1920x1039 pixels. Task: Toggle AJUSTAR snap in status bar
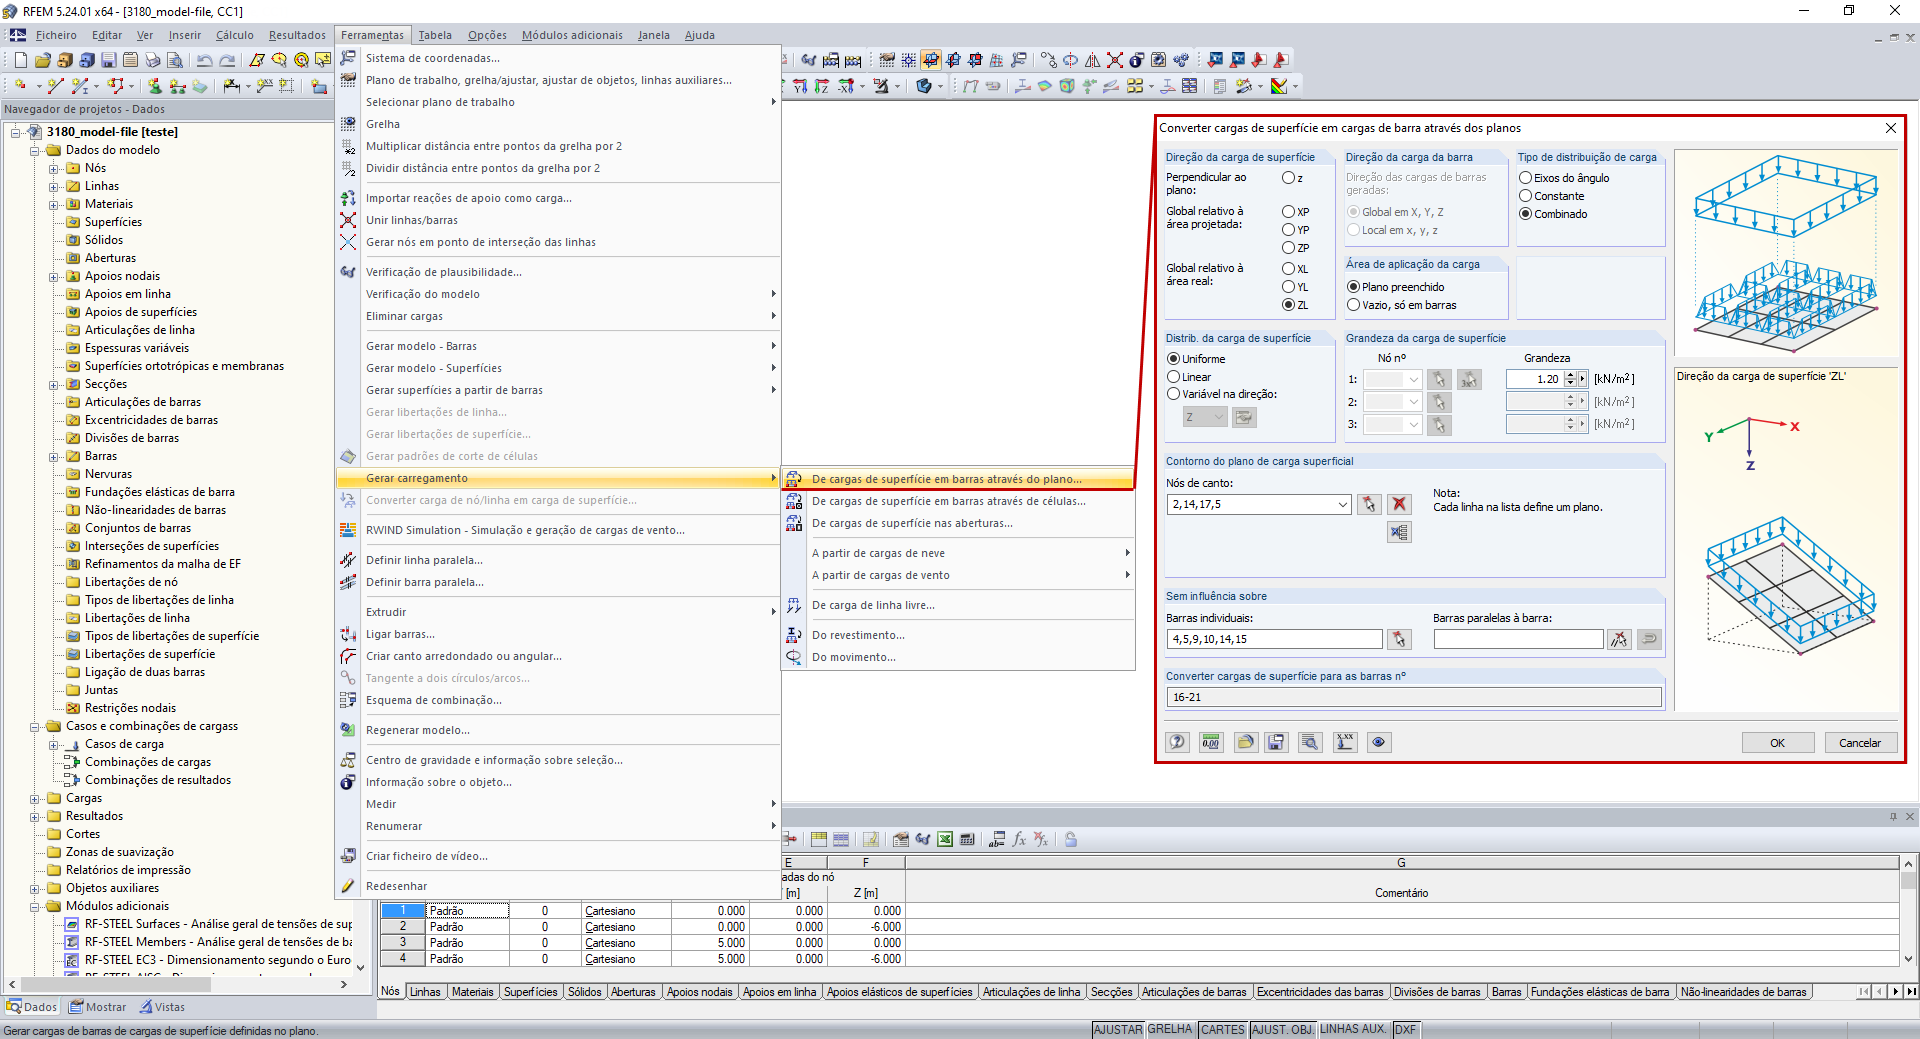(1117, 1029)
